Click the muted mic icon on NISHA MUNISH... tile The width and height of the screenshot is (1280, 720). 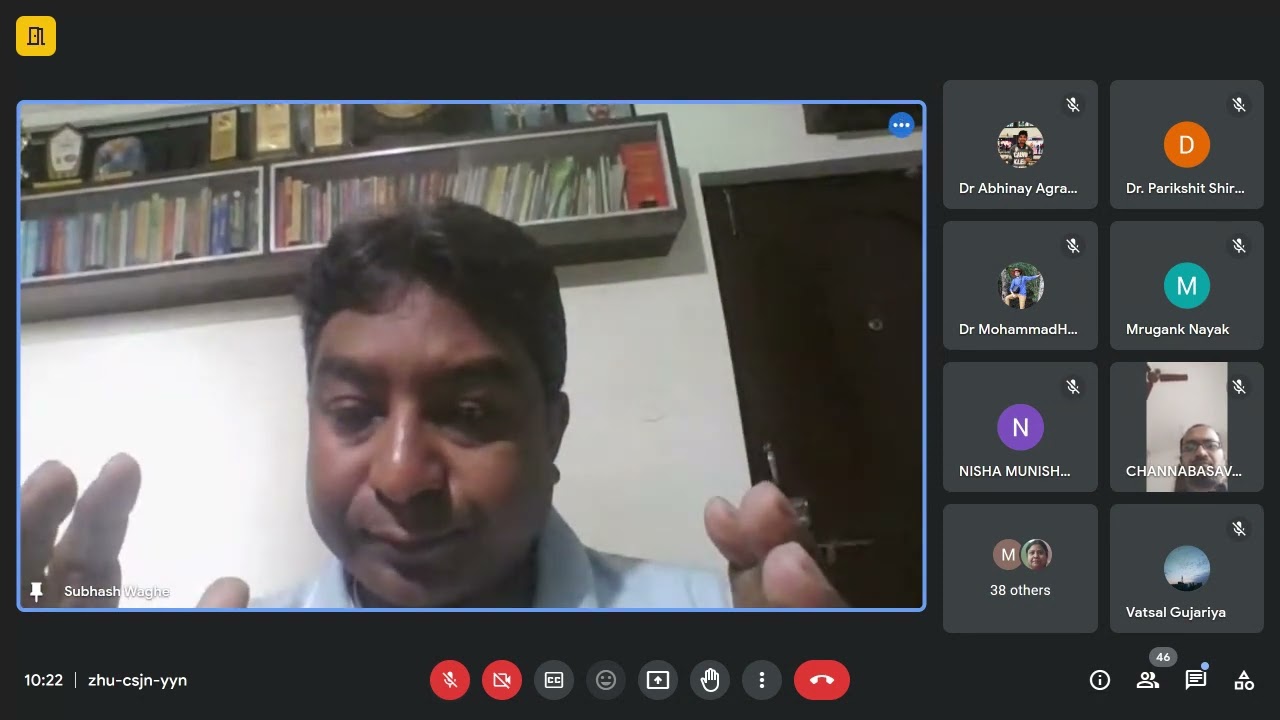click(1073, 386)
